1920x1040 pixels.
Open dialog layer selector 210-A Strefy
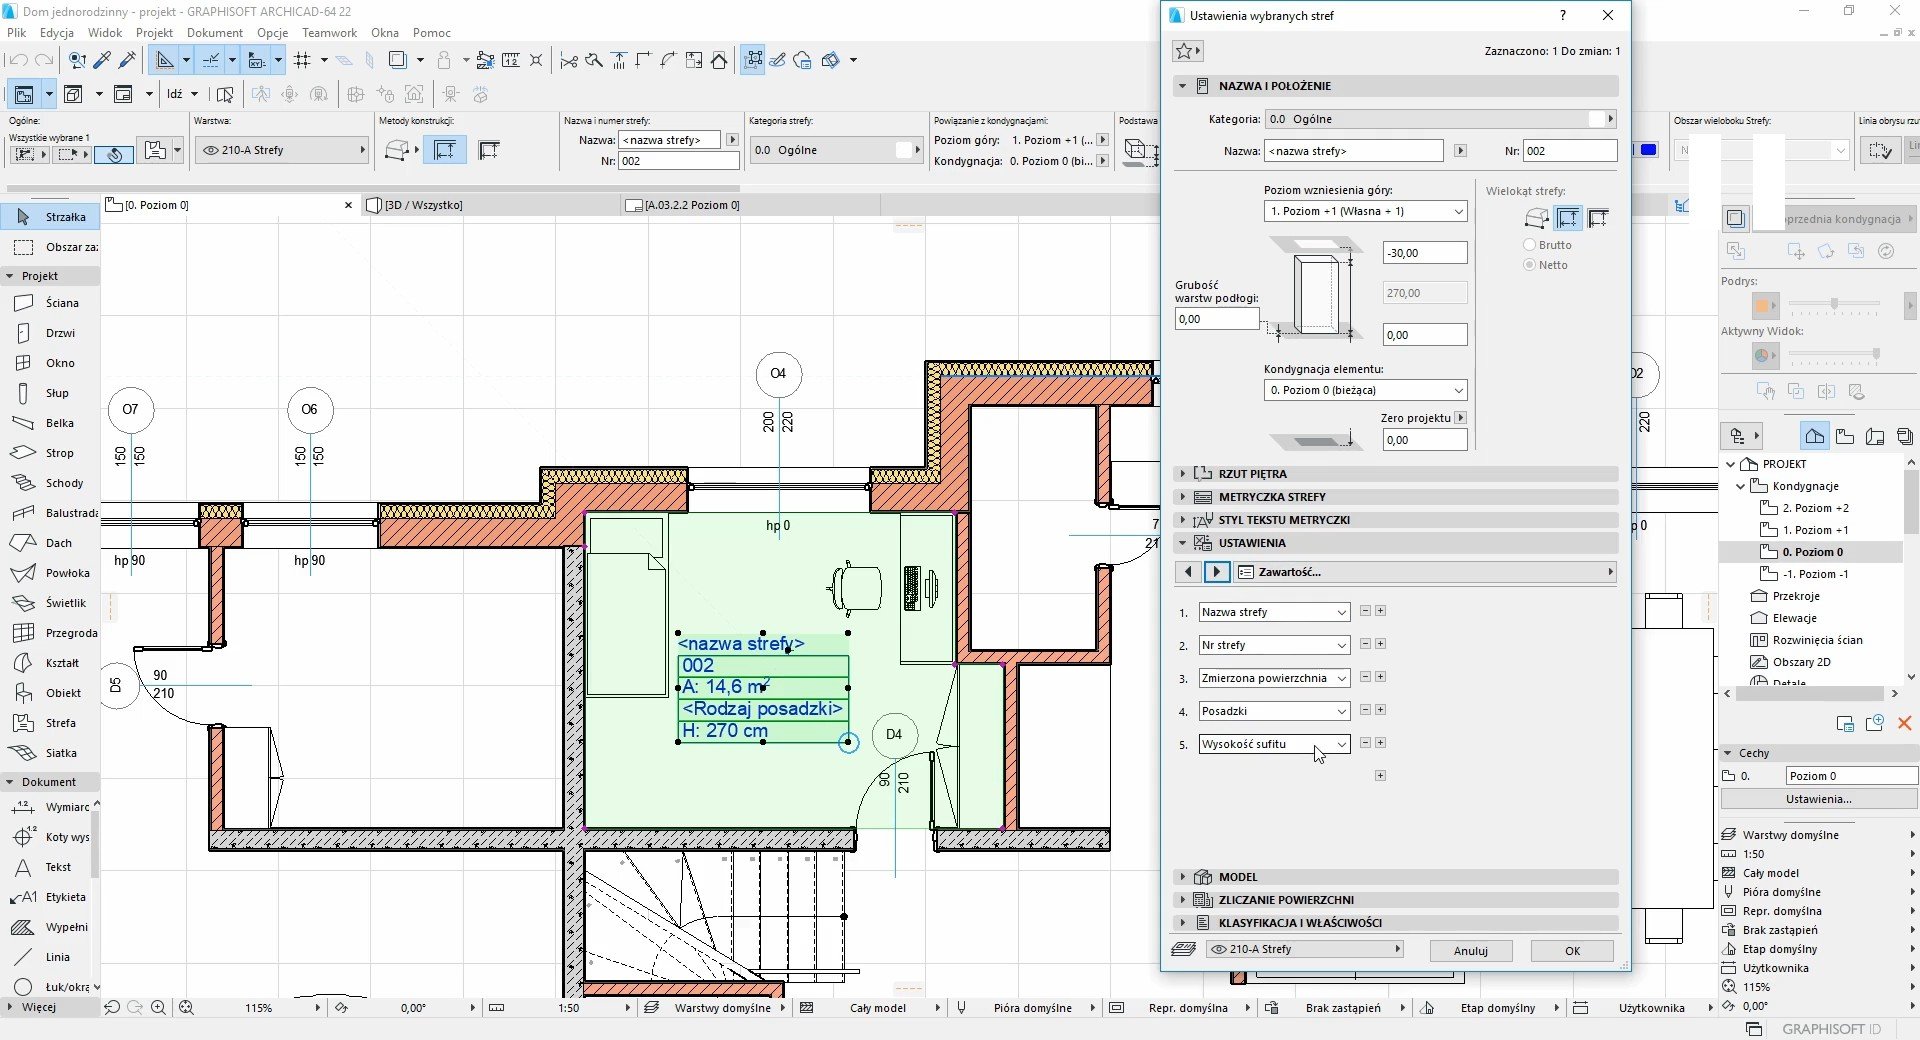(x=1304, y=950)
